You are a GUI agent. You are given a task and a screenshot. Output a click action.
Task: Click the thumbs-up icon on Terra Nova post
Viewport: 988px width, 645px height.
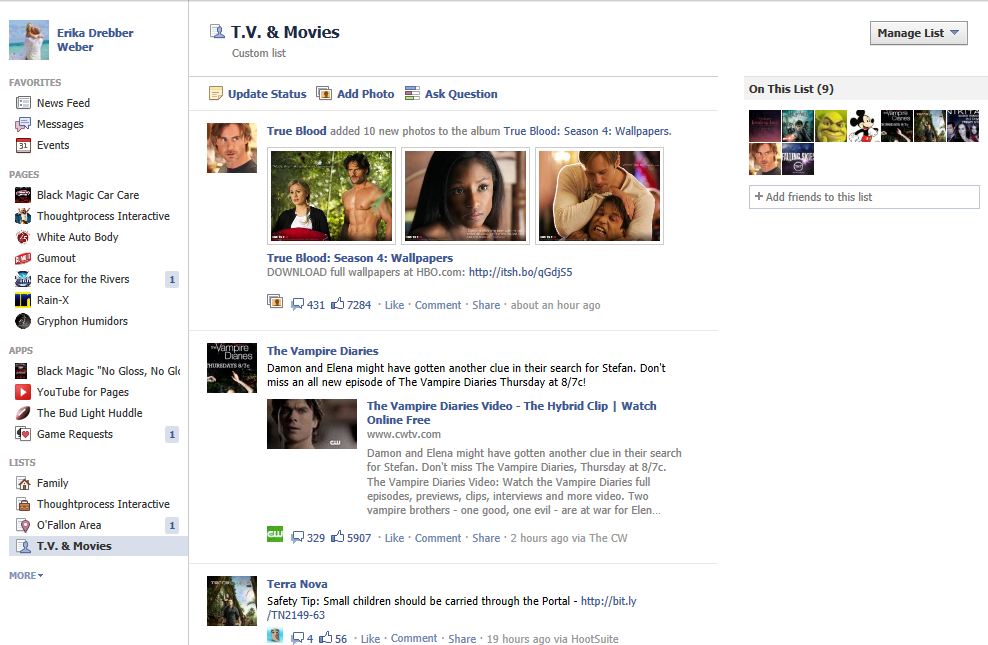point(326,637)
